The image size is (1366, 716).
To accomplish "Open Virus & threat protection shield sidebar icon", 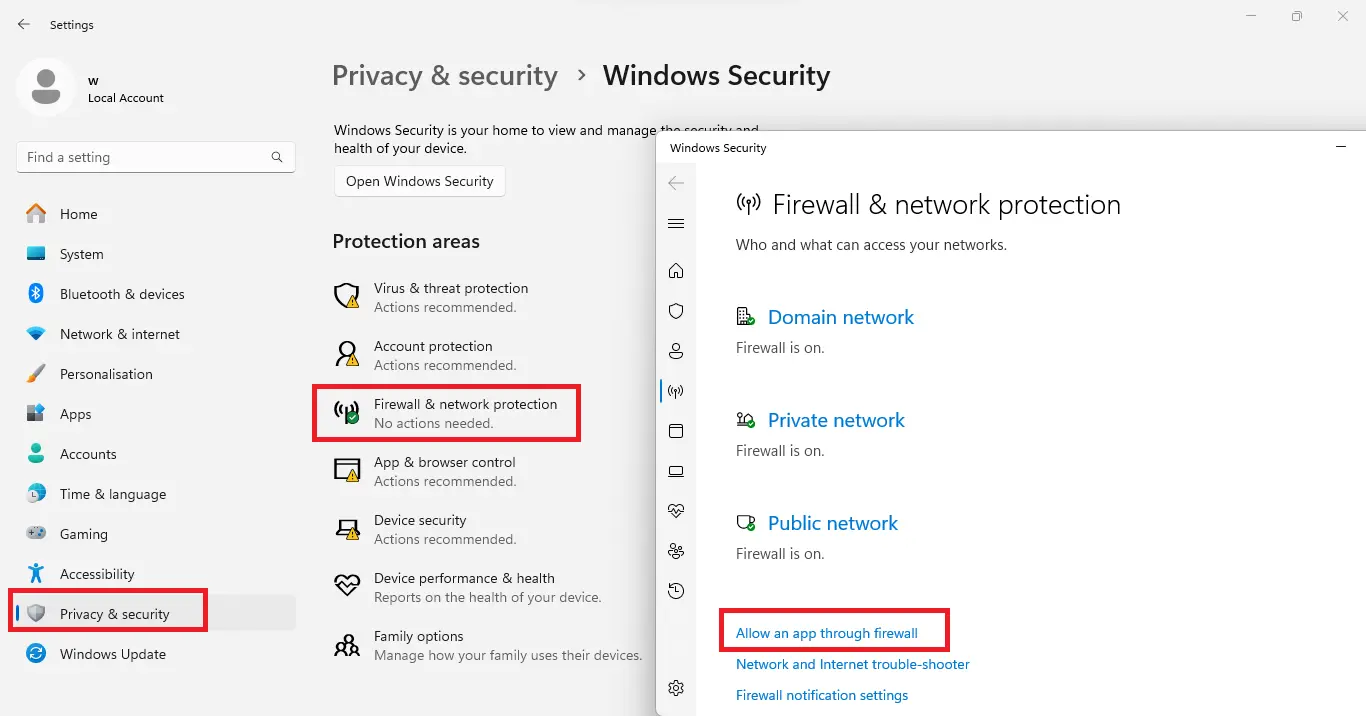I will click(676, 311).
